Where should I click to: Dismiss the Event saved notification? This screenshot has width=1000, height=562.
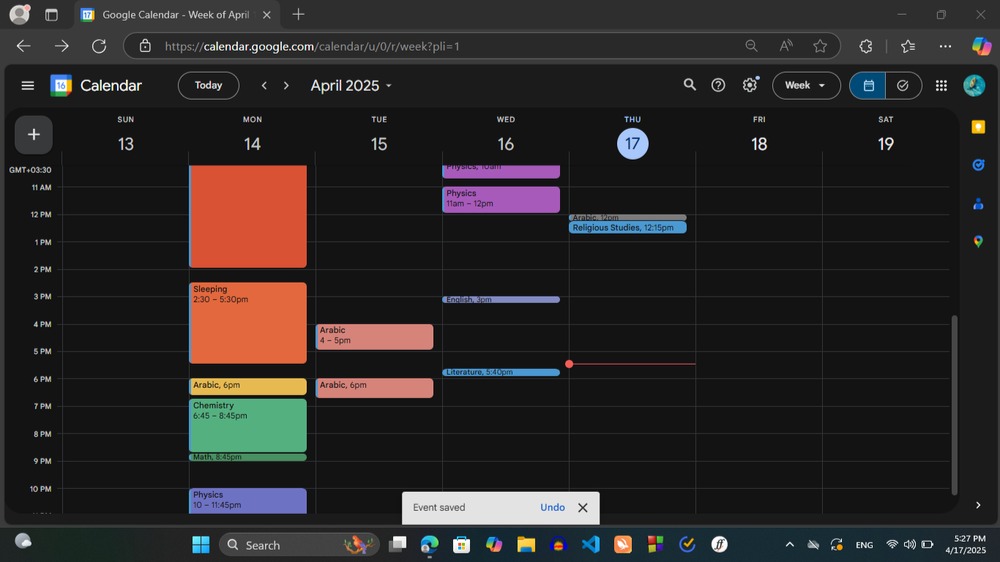[583, 508]
